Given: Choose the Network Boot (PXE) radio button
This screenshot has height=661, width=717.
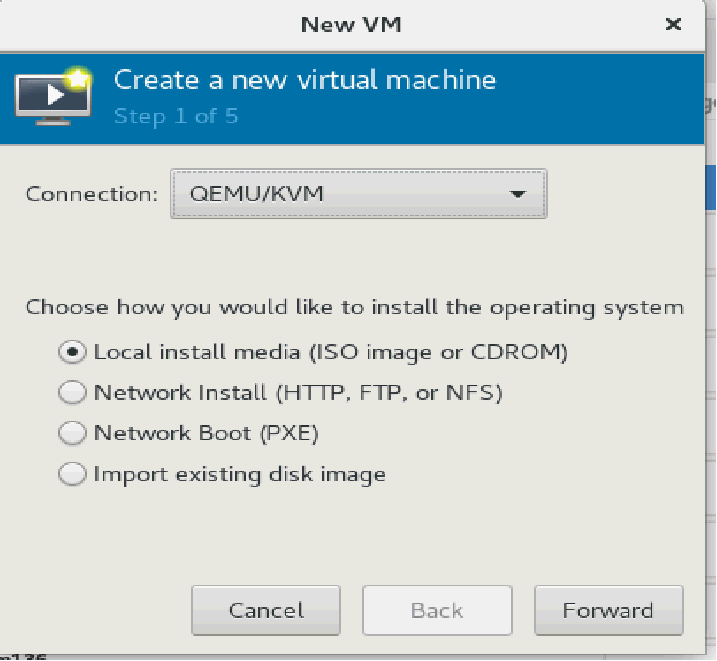Looking at the screenshot, I should tap(72, 434).
